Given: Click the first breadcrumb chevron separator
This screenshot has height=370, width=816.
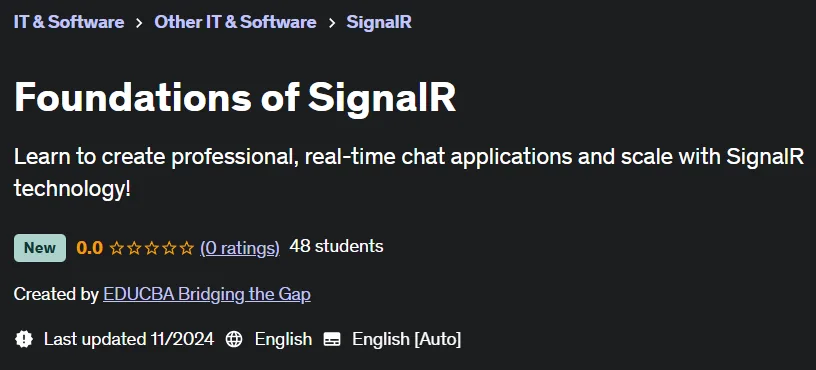Looking at the screenshot, I should [139, 23].
